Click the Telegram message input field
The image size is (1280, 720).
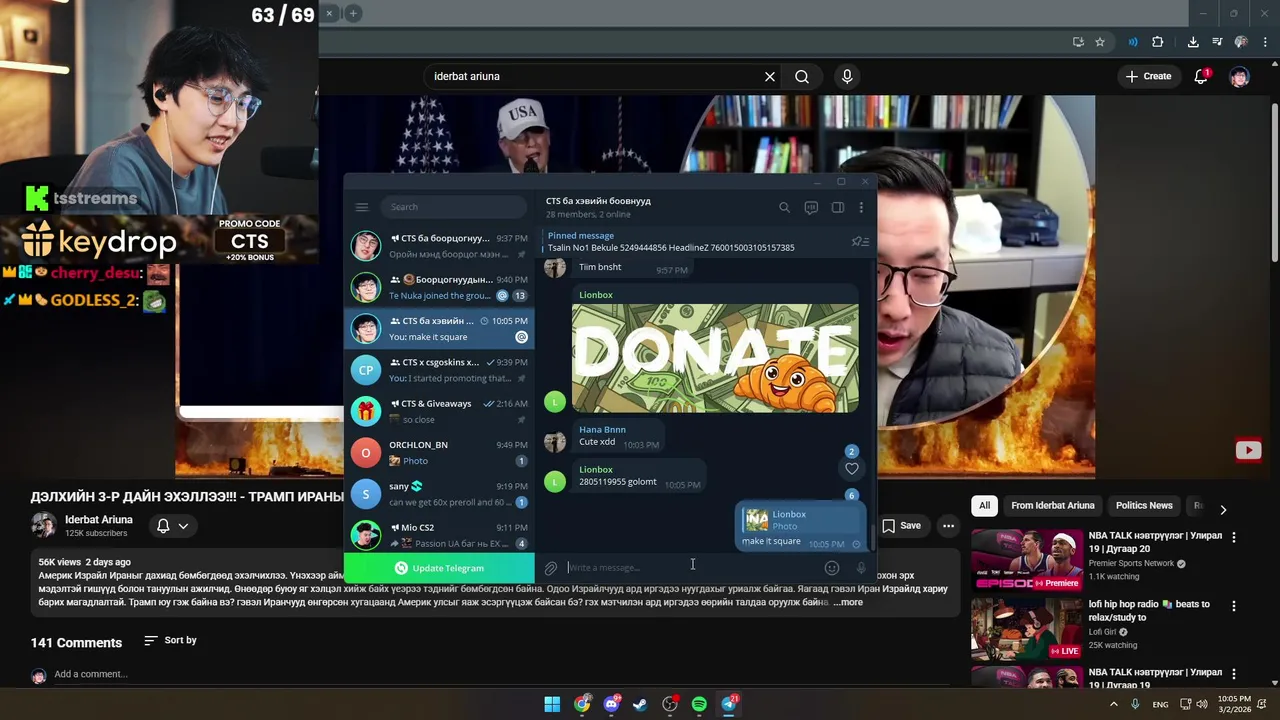click(x=690, y=568)
